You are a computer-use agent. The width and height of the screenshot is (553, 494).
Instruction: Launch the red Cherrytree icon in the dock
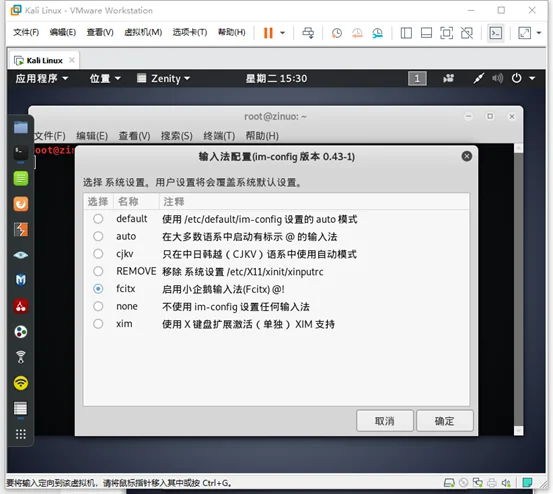[x=21, y=306]
